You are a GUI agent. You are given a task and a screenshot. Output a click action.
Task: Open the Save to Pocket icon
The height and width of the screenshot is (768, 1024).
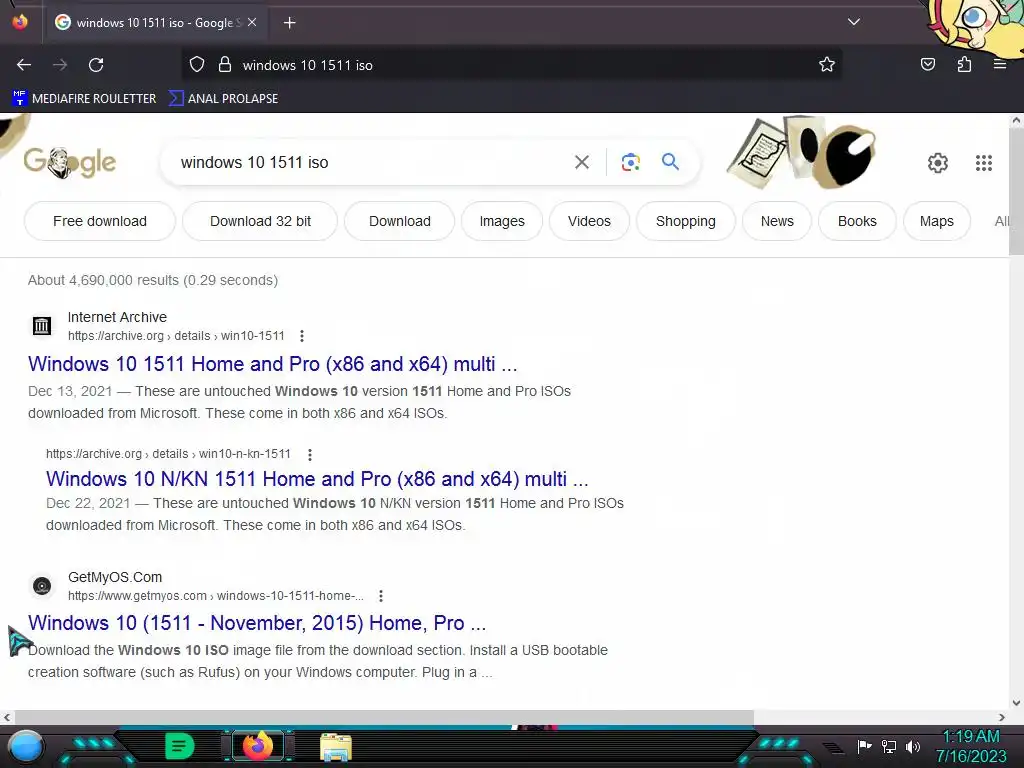(927, 64)
